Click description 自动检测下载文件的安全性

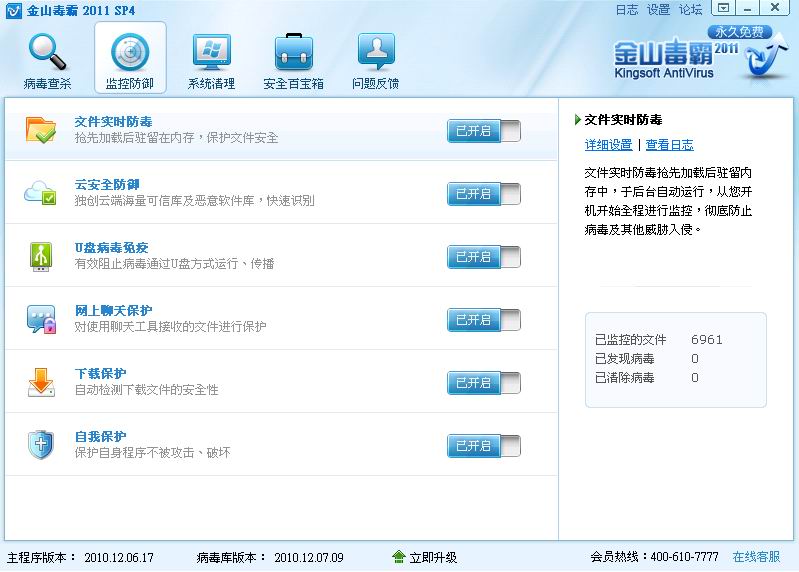point(146,390)
